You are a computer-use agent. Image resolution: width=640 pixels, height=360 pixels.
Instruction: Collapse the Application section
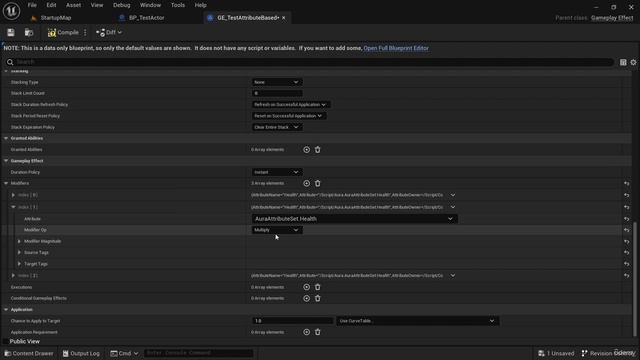(6, 310)
